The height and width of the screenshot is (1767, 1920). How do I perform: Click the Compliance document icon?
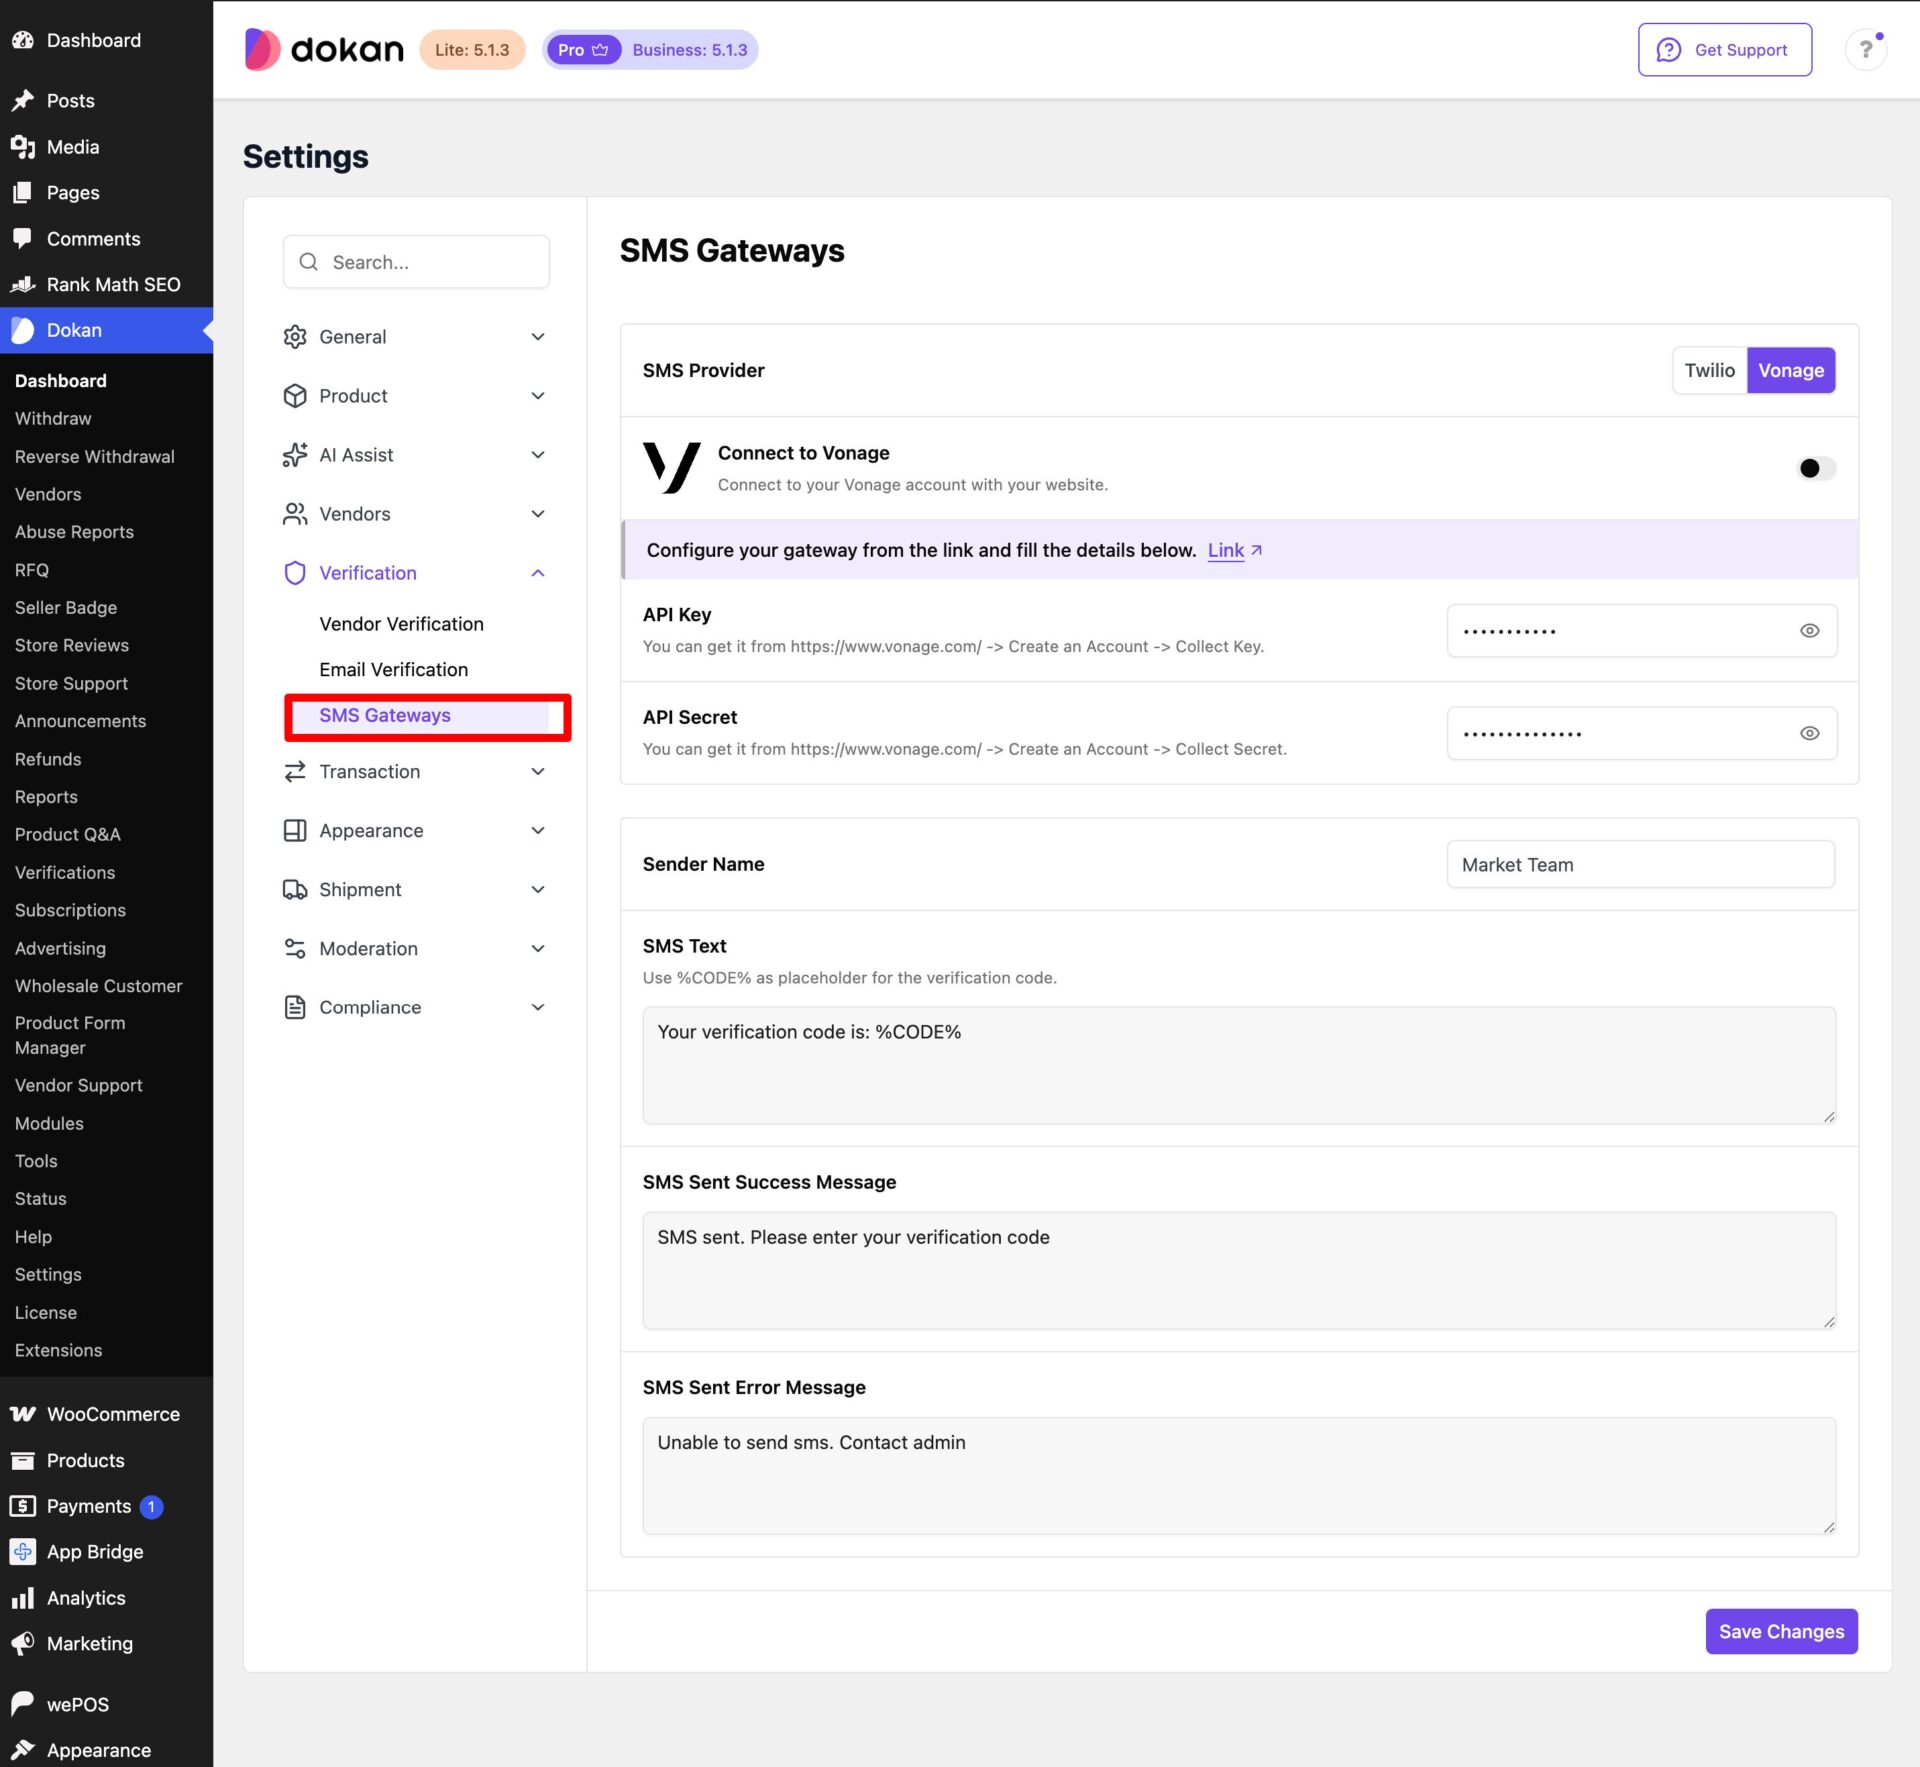tap(295, 1008)
